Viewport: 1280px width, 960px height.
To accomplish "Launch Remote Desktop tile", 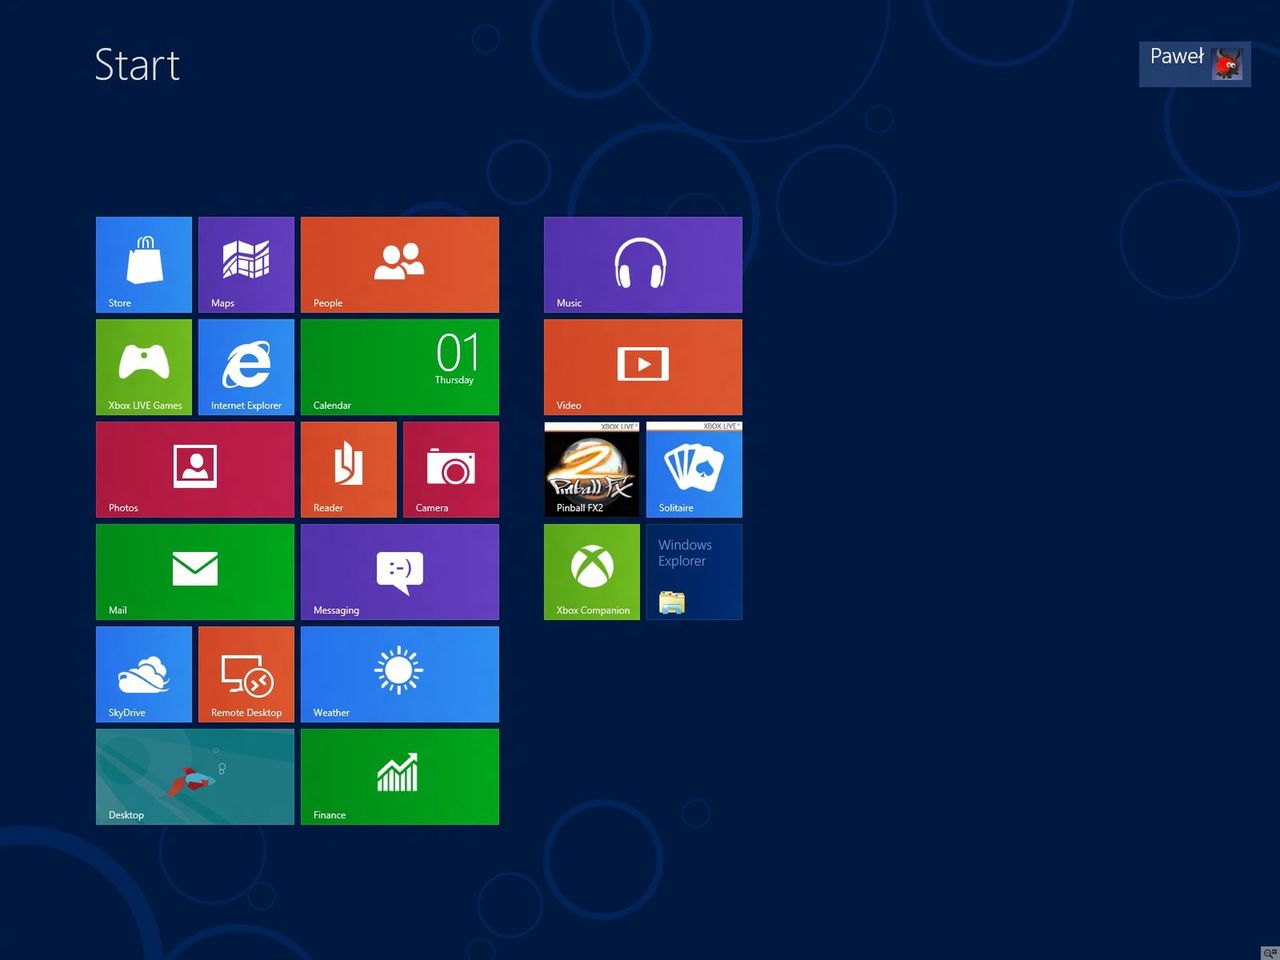I will (246, 674).
